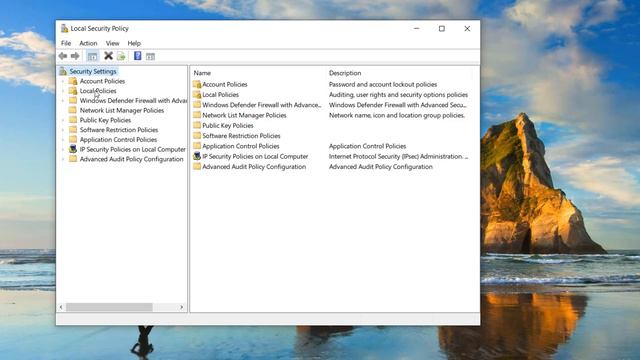
Task: Click the Back arrow toolbar icon
Action: 63,56
